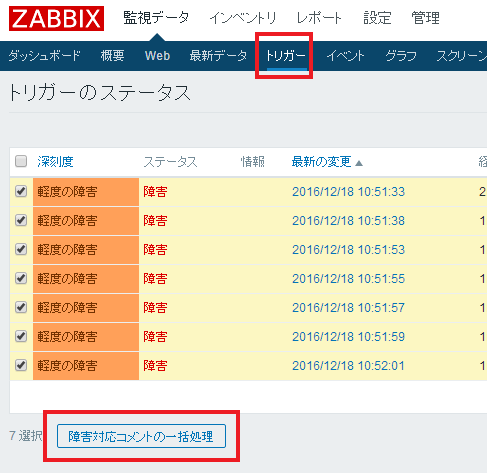This screenshot has height=473, width=487.
Task: Sort by the 深刻度 column header
Action: pos(55,162)
